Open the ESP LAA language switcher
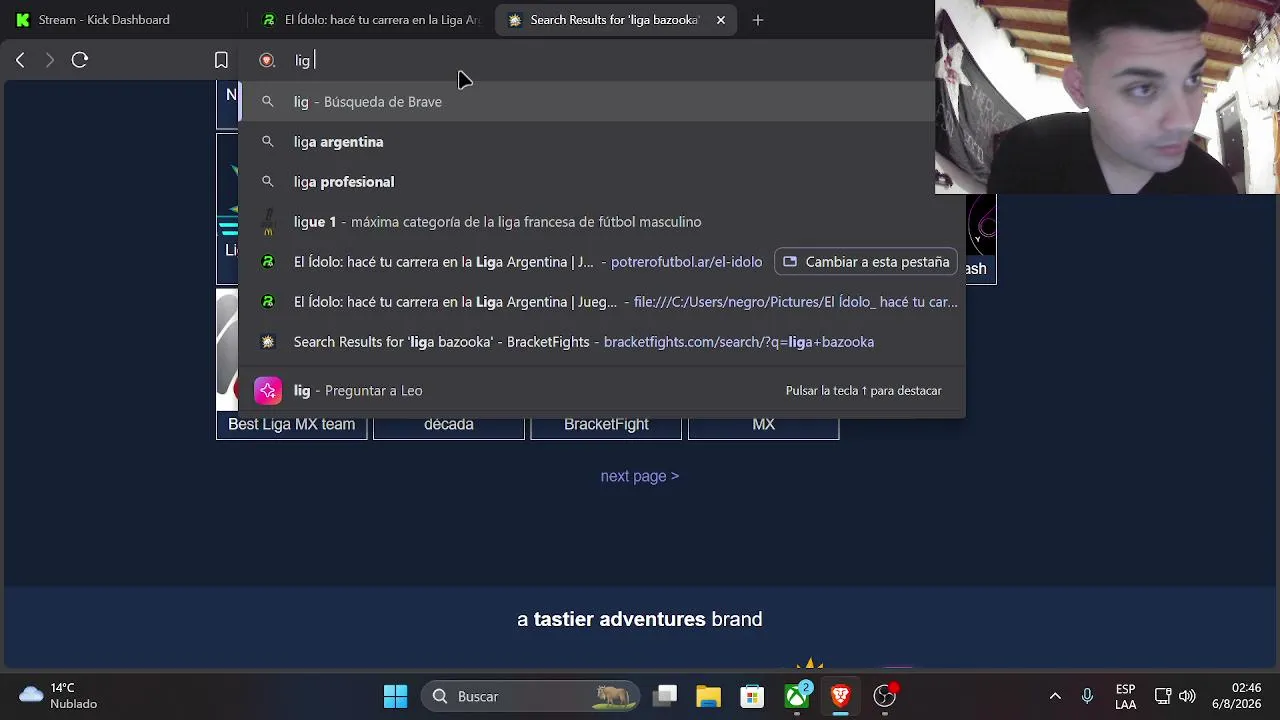Image resolution: width=1280 pixels, height=720 pixels. 1125,696
